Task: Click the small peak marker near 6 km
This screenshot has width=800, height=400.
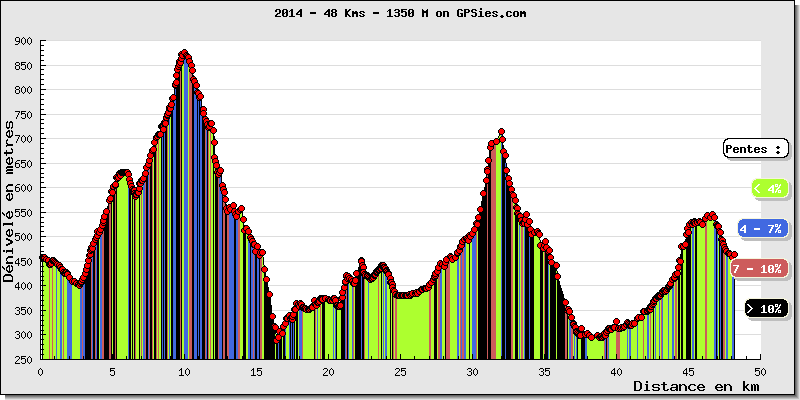Action: pyautogui.click(x=124, y=172)
